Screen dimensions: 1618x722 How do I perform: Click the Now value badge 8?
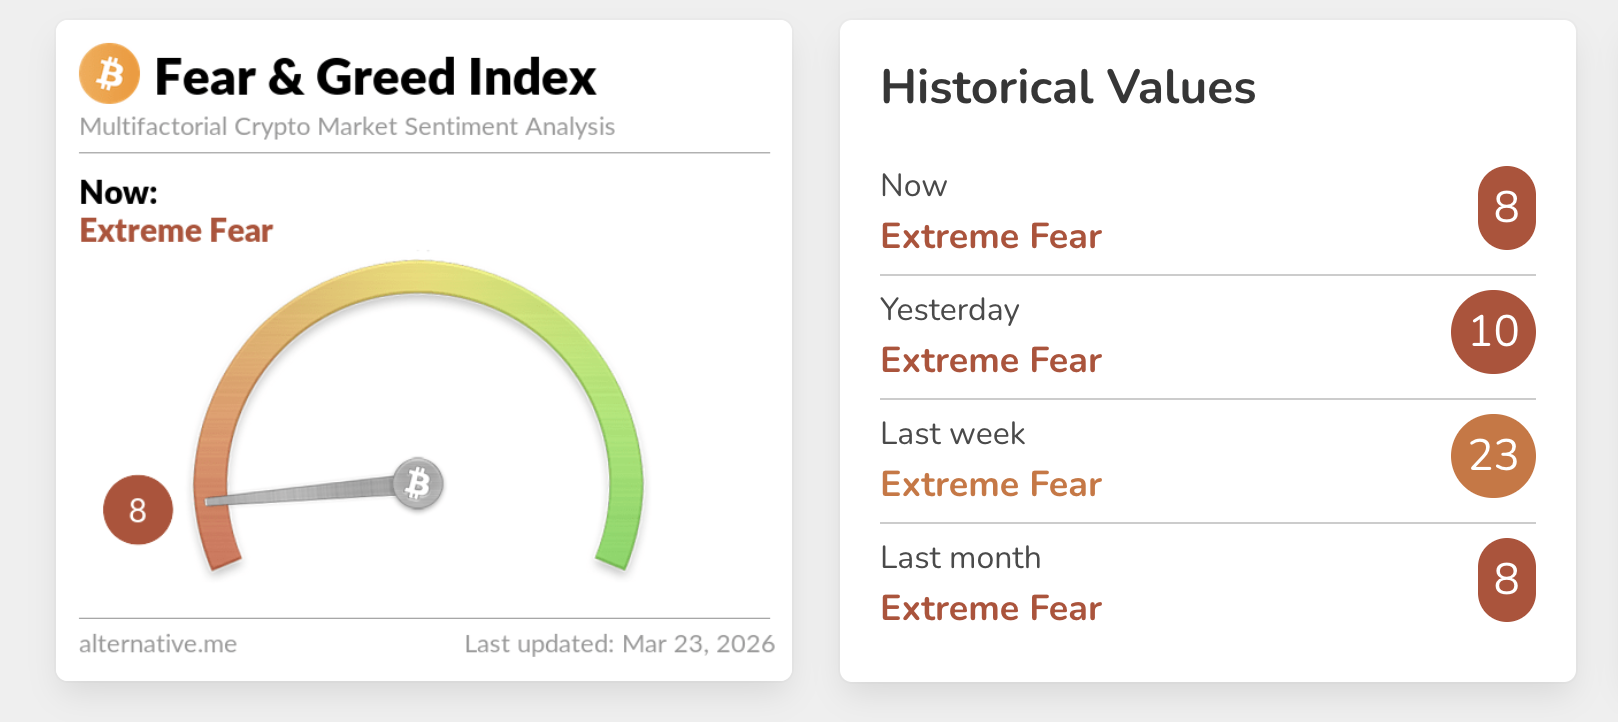1507,208
